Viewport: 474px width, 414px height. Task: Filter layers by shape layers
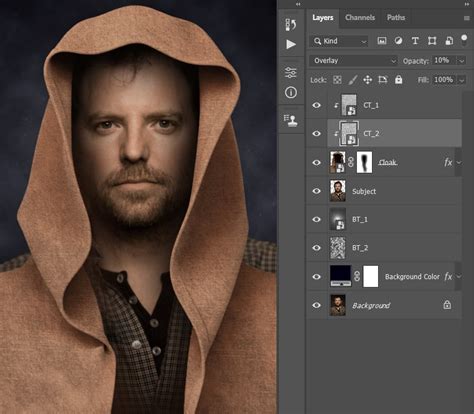pos(432,41)
